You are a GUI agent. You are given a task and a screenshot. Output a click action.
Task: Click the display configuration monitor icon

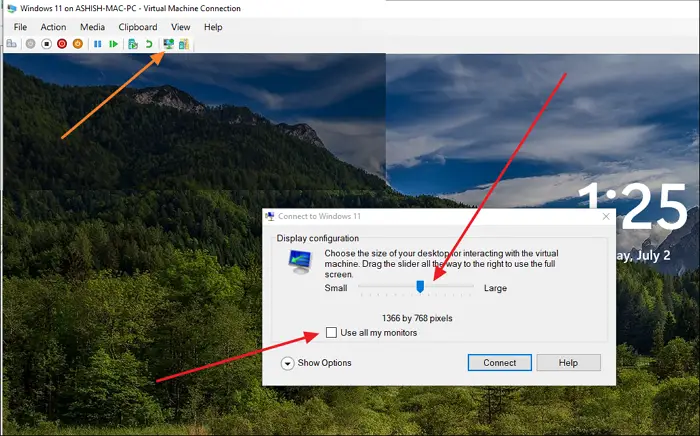(300, 262)
